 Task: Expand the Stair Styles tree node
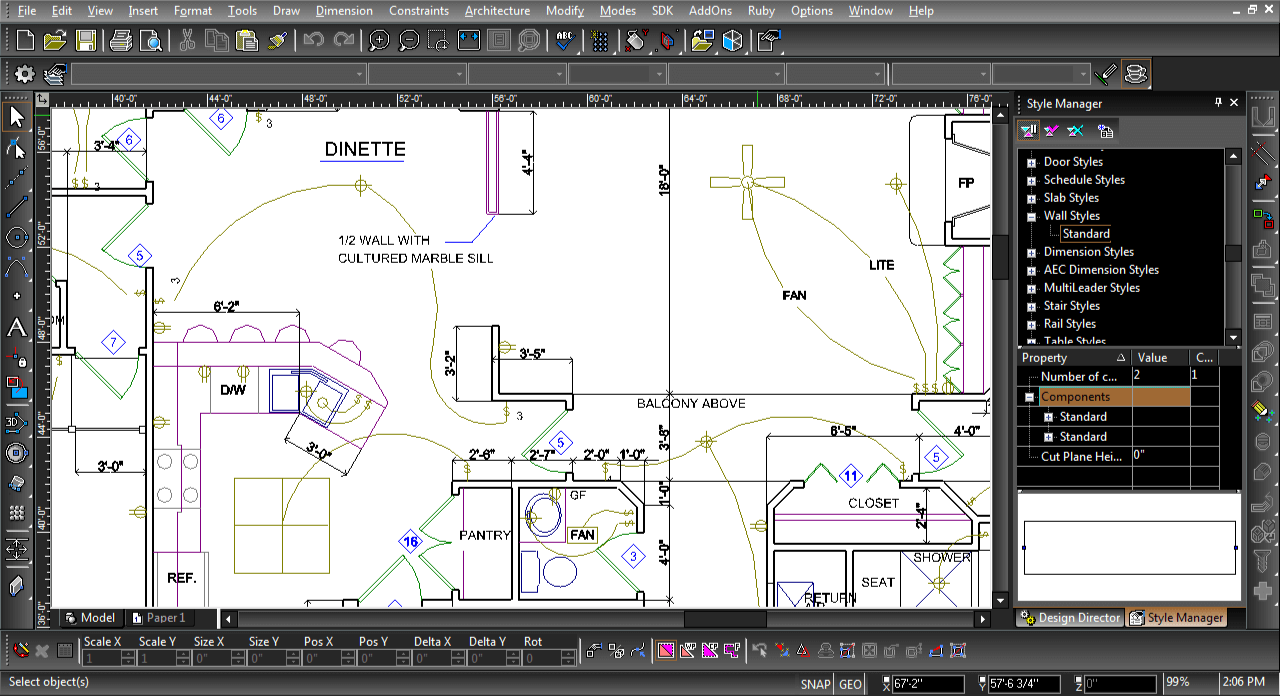[1031, 306]
